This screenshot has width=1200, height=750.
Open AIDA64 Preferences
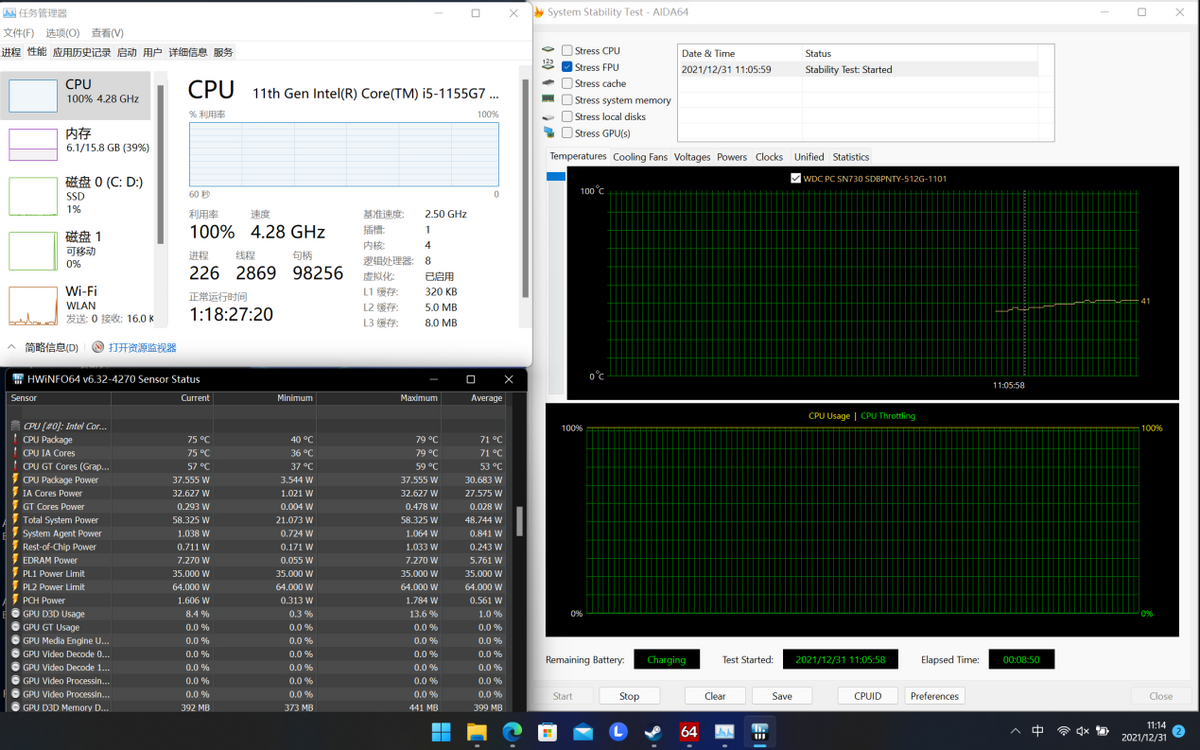tap(935, 696)
